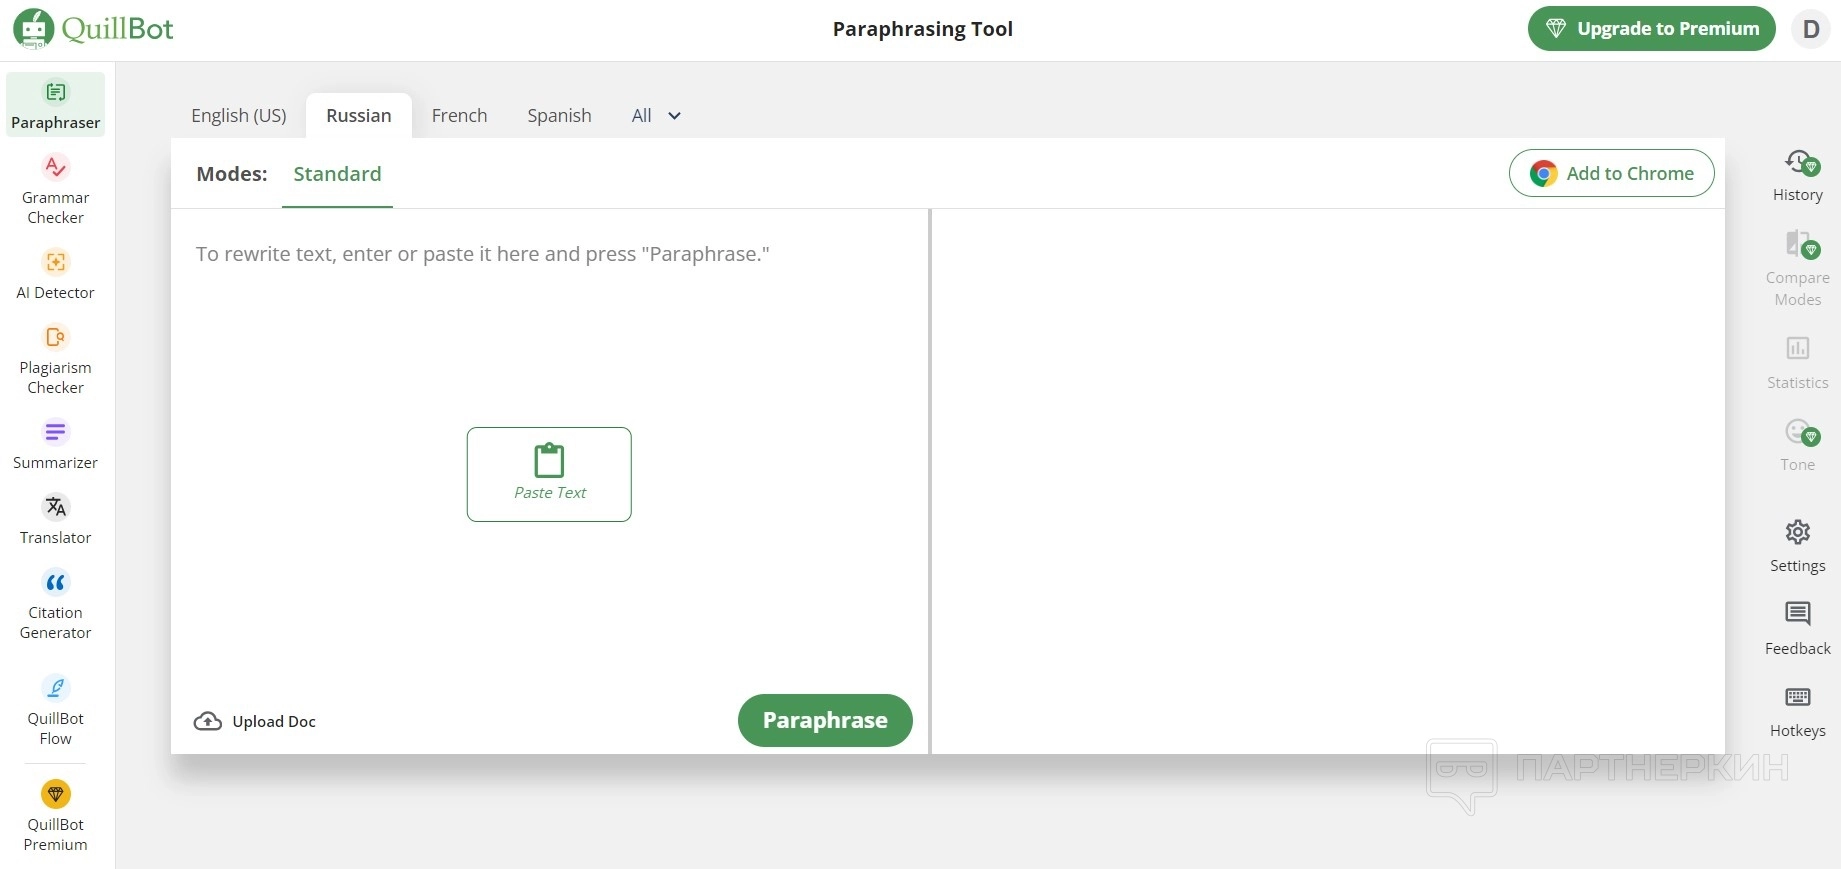Open the Summarizer tool
This screenshot has height=869, width=1841.
(56, 444)
